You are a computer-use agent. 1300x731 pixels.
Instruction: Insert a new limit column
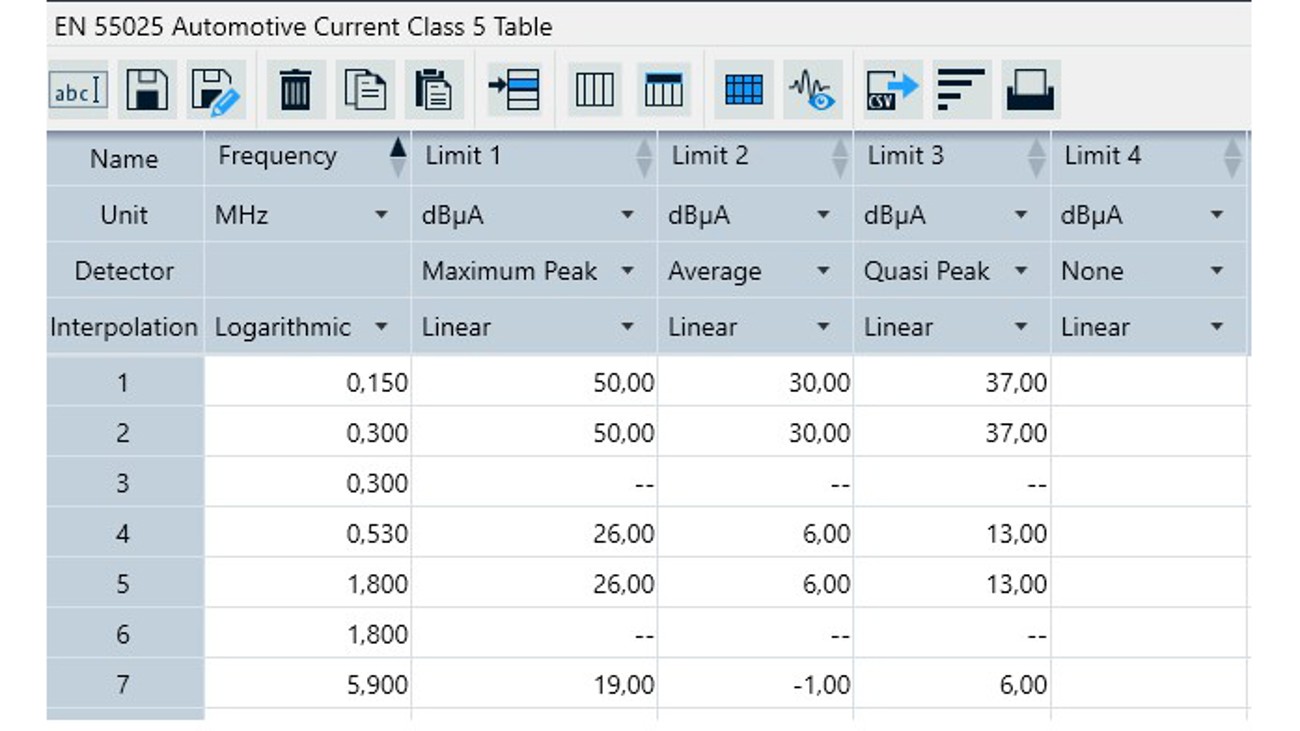[x=664, y=88]
